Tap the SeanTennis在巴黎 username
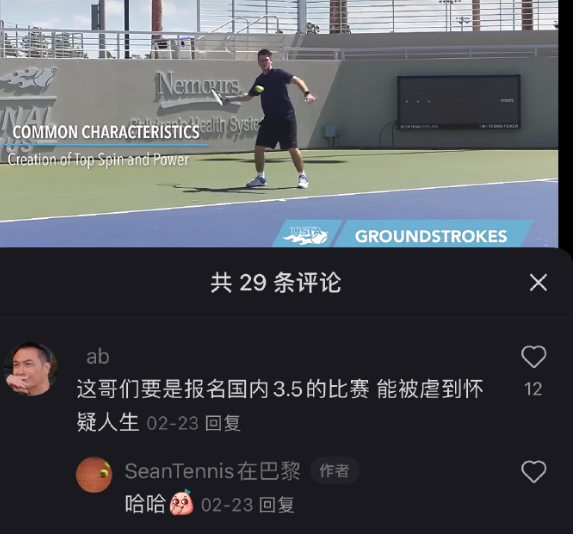Viewport: 576px width, 534px height. click(212, 471)
